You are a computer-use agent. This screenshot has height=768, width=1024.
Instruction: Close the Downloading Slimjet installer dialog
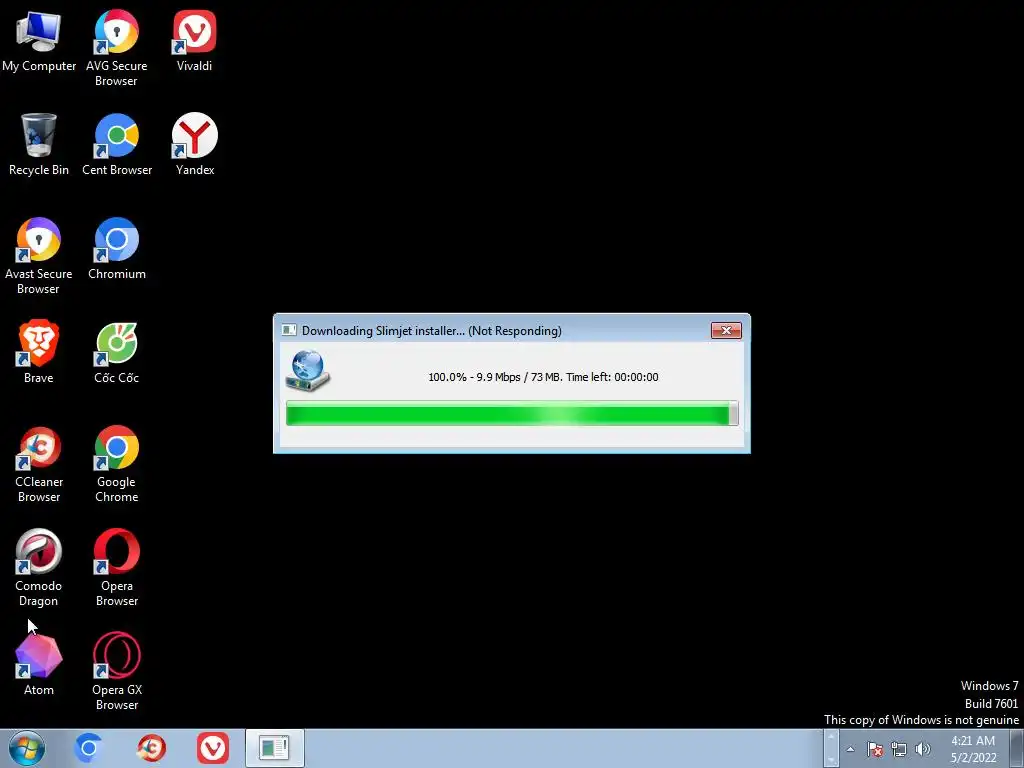coord(726,330)
